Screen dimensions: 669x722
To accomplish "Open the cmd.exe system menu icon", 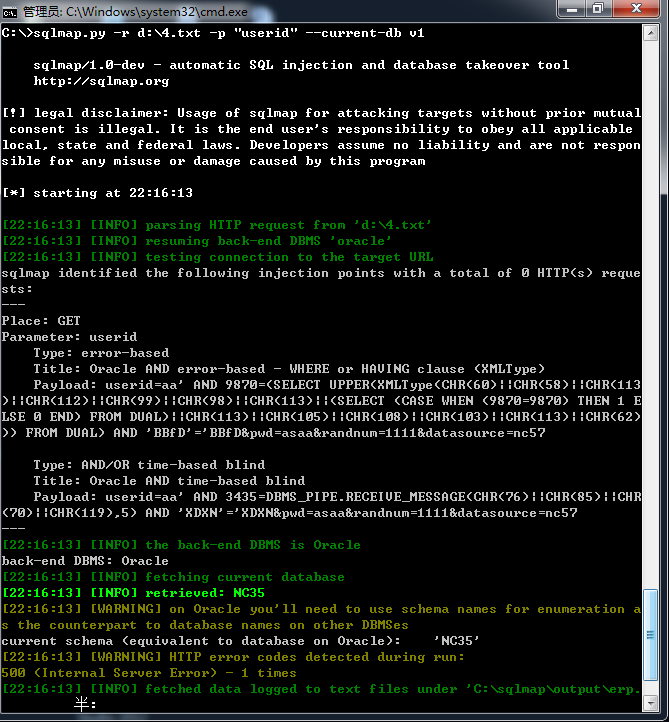I will 9,11.
